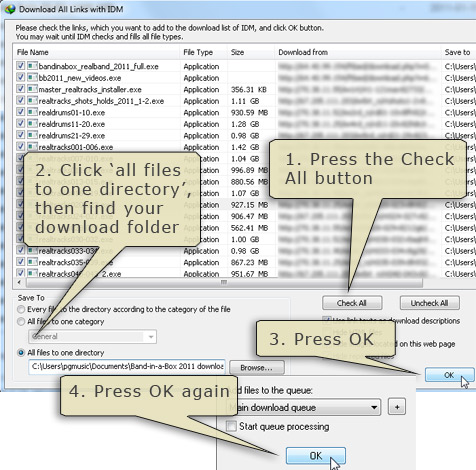The height and width of the screenshot is (470, 476).
Task: Toggle realtracks001-006.exe checkbox
Action: tap(21, 146)
